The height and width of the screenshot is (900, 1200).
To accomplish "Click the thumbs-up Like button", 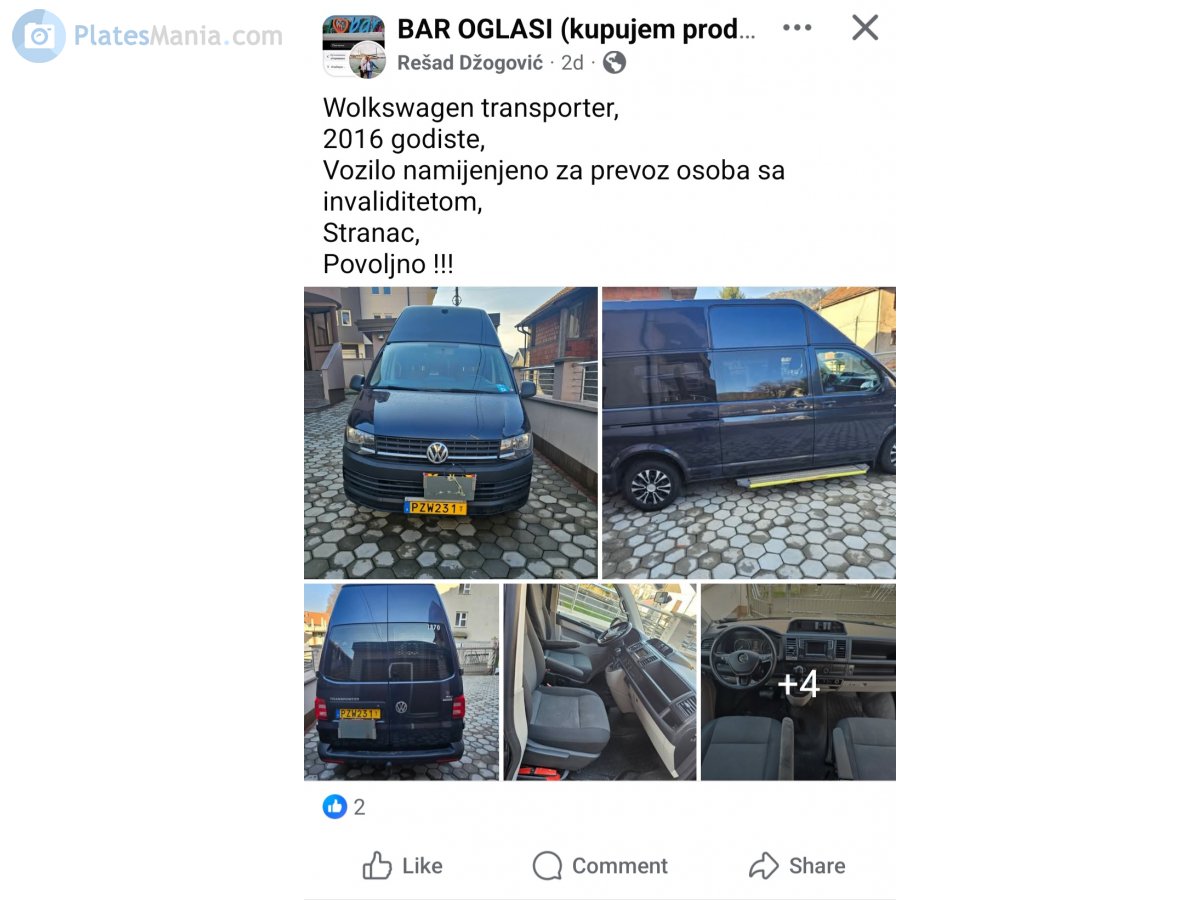I will click(402, 866).
